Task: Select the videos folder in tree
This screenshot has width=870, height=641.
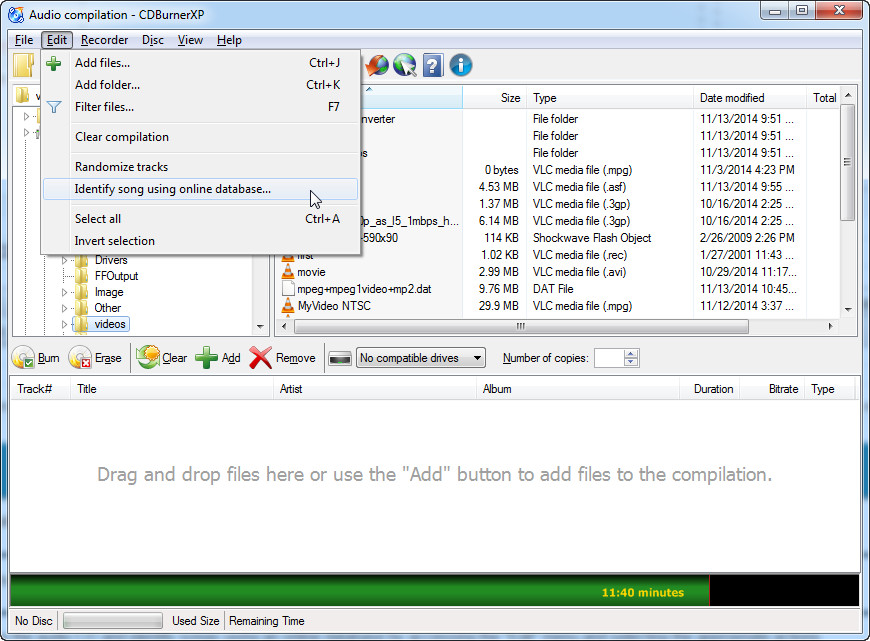Action: [110, 324]
